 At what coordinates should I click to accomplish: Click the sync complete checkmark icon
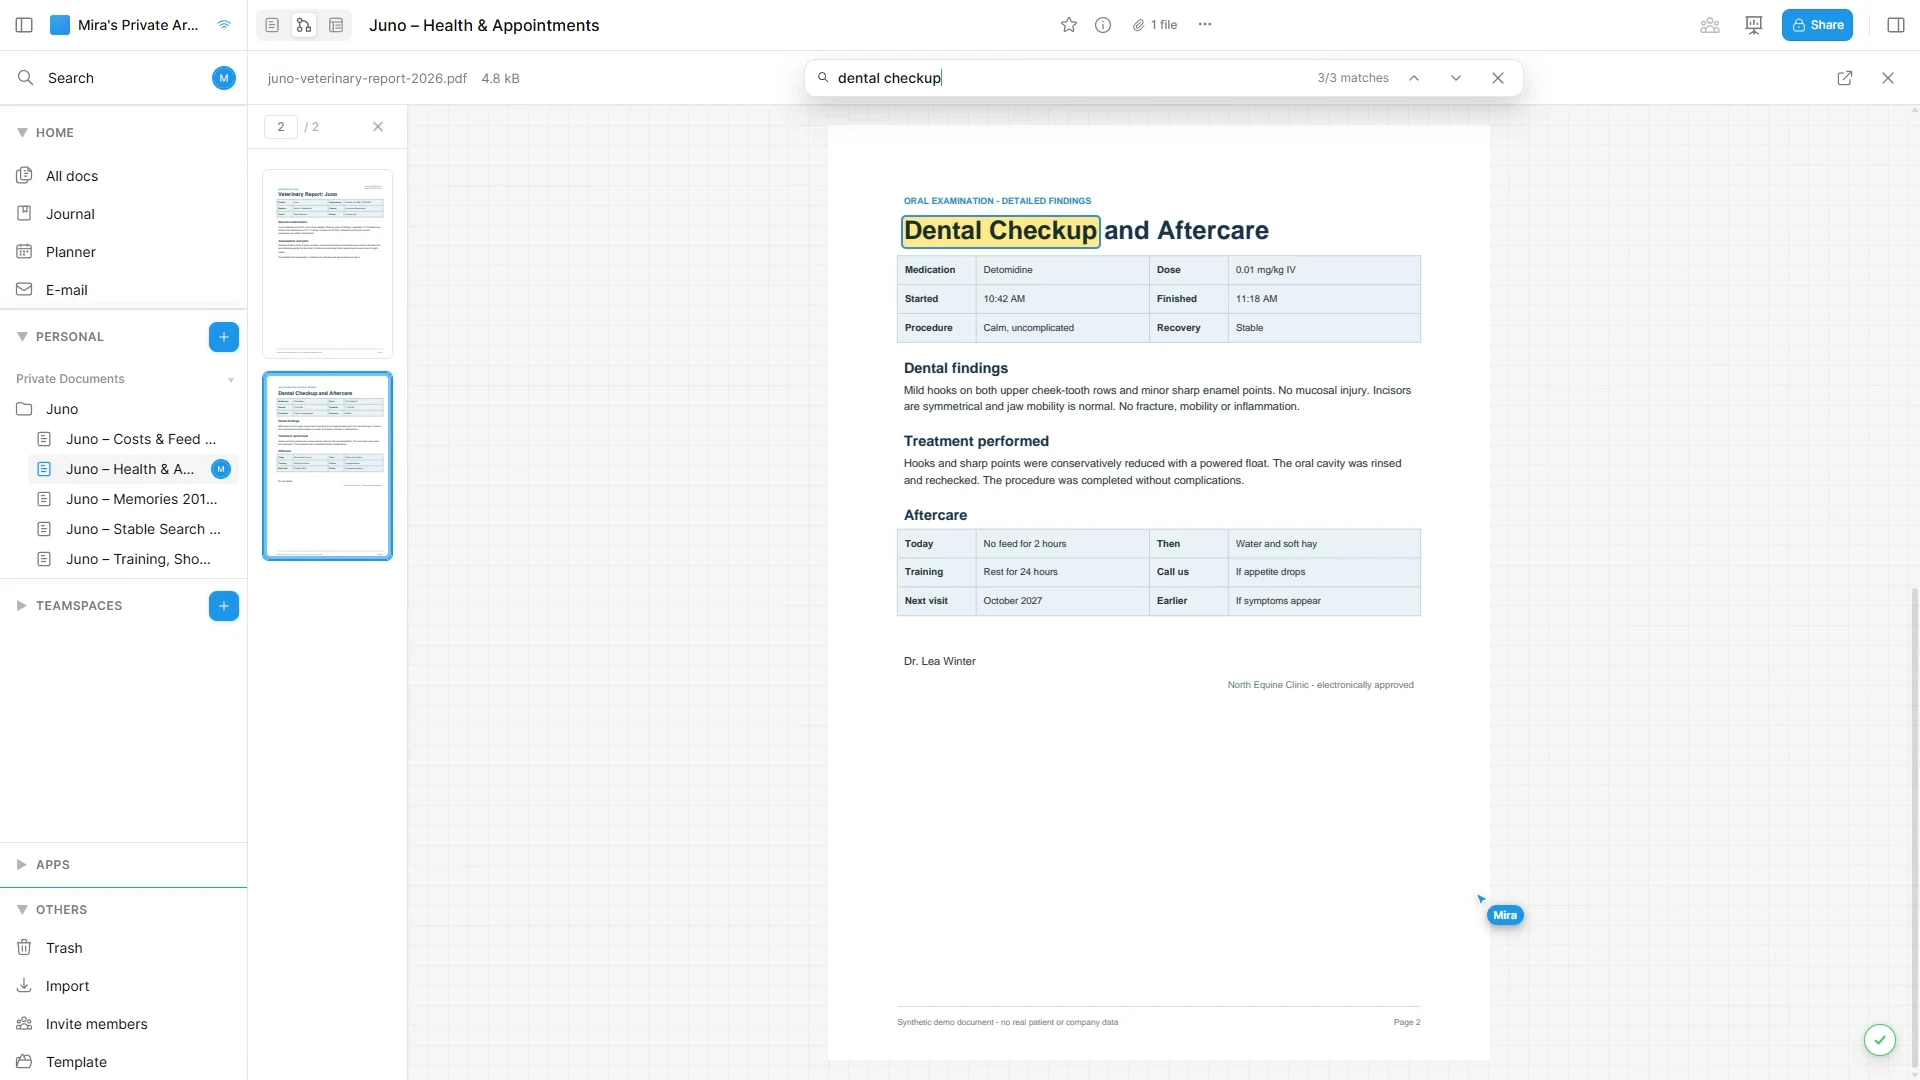point(1880,1040)
